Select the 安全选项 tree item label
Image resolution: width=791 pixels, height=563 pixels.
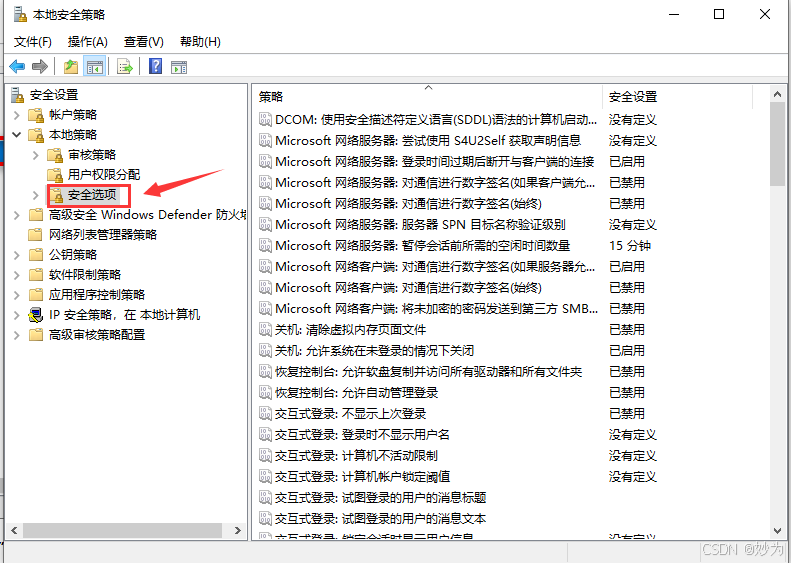coord(92,195)
